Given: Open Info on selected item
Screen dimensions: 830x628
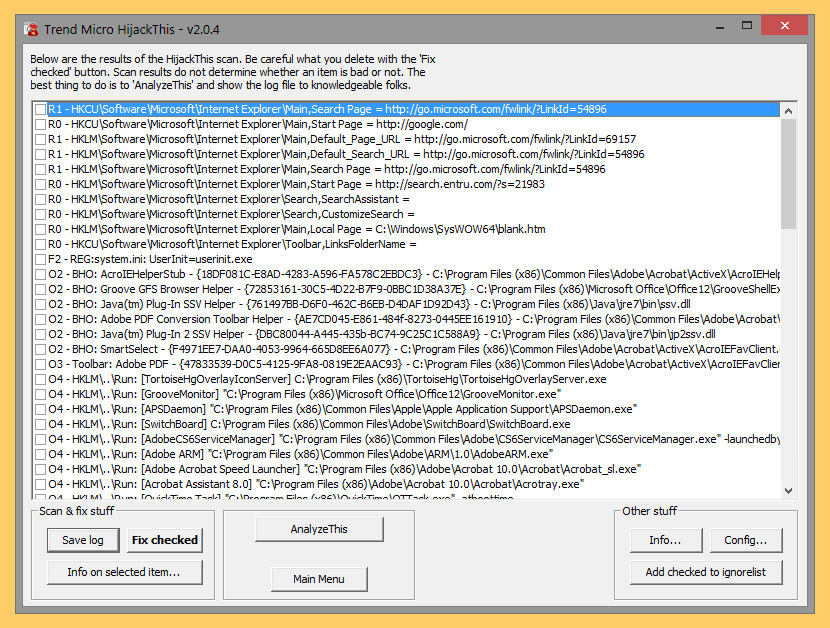Looking at the screenshot, I should [124, 572].
